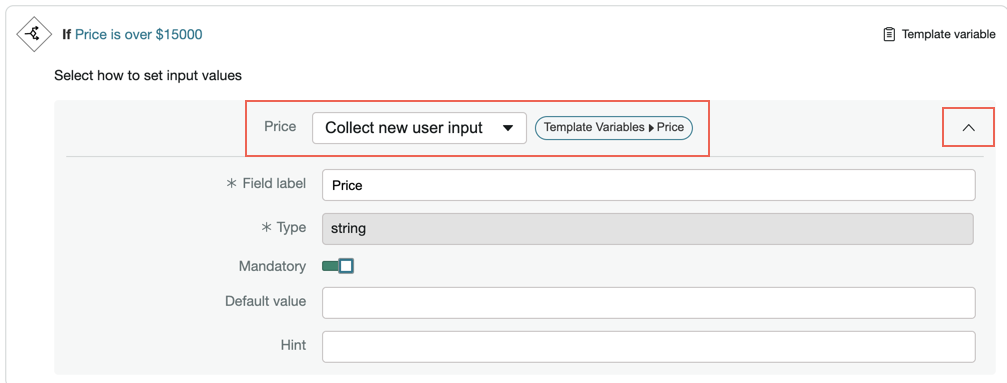
Task: Open the 'Price is over $15000' condition link
Action: pyautogui.click(x=139, y=34)
